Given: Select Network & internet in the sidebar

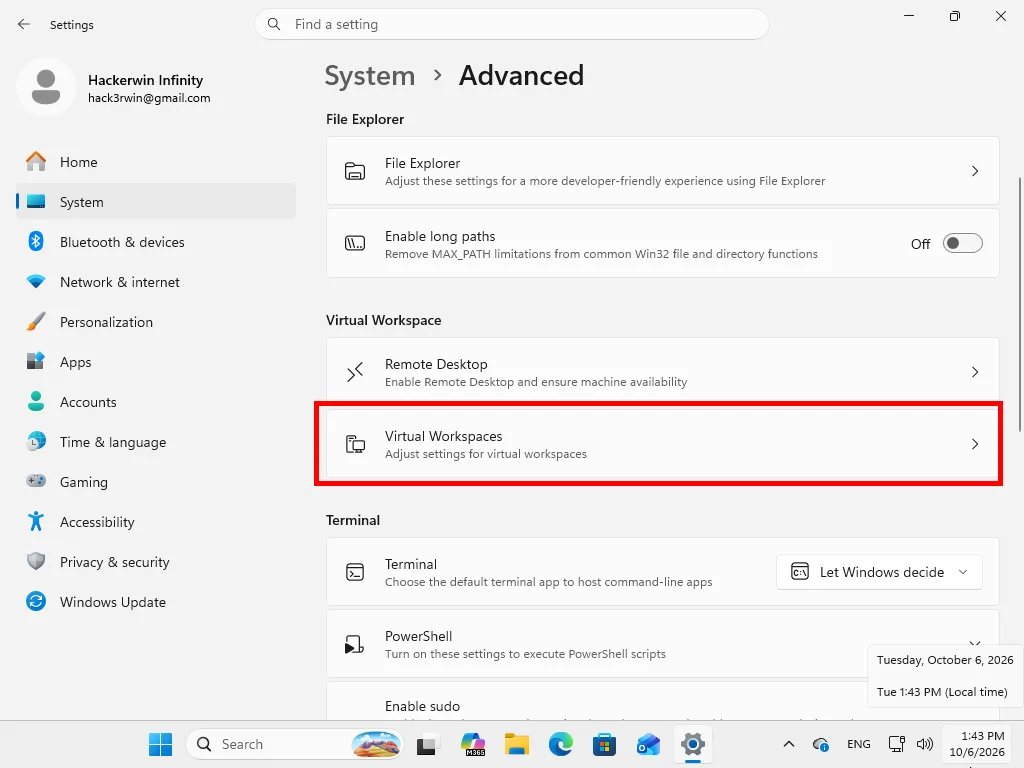Looking at the screenshot, I should click(156, 281).
